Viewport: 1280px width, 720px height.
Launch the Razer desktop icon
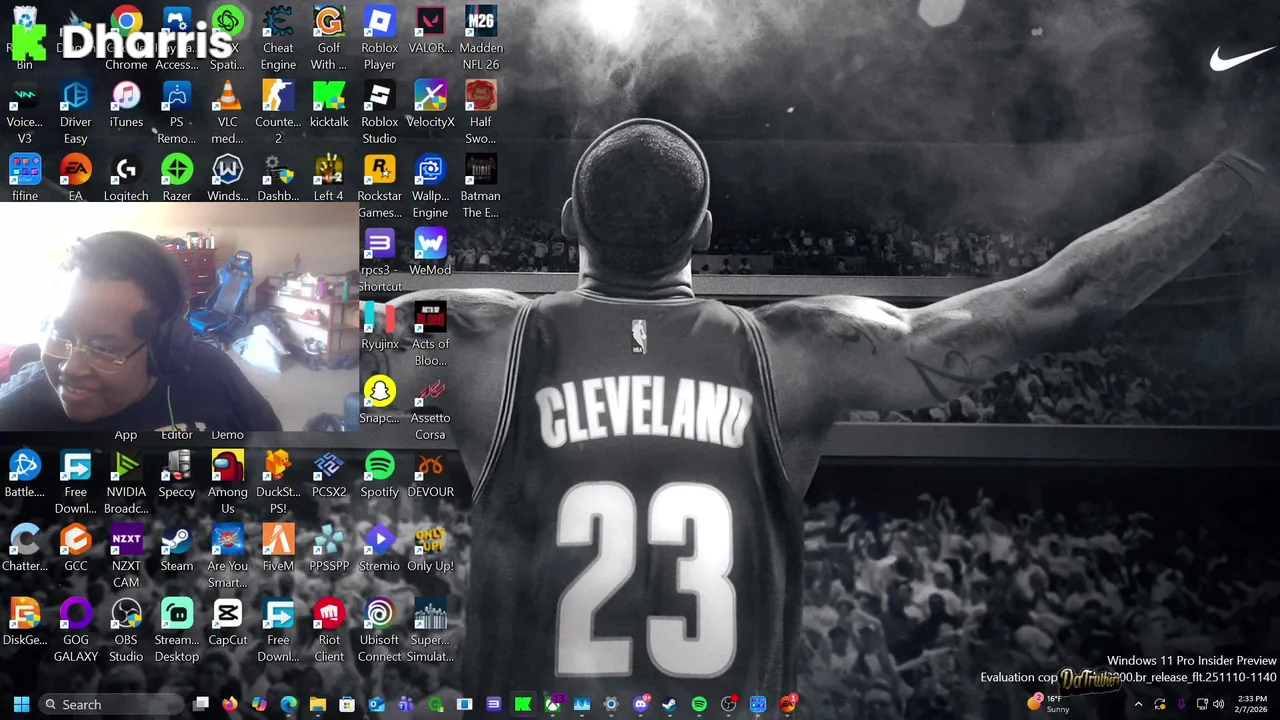pos(177,178)
